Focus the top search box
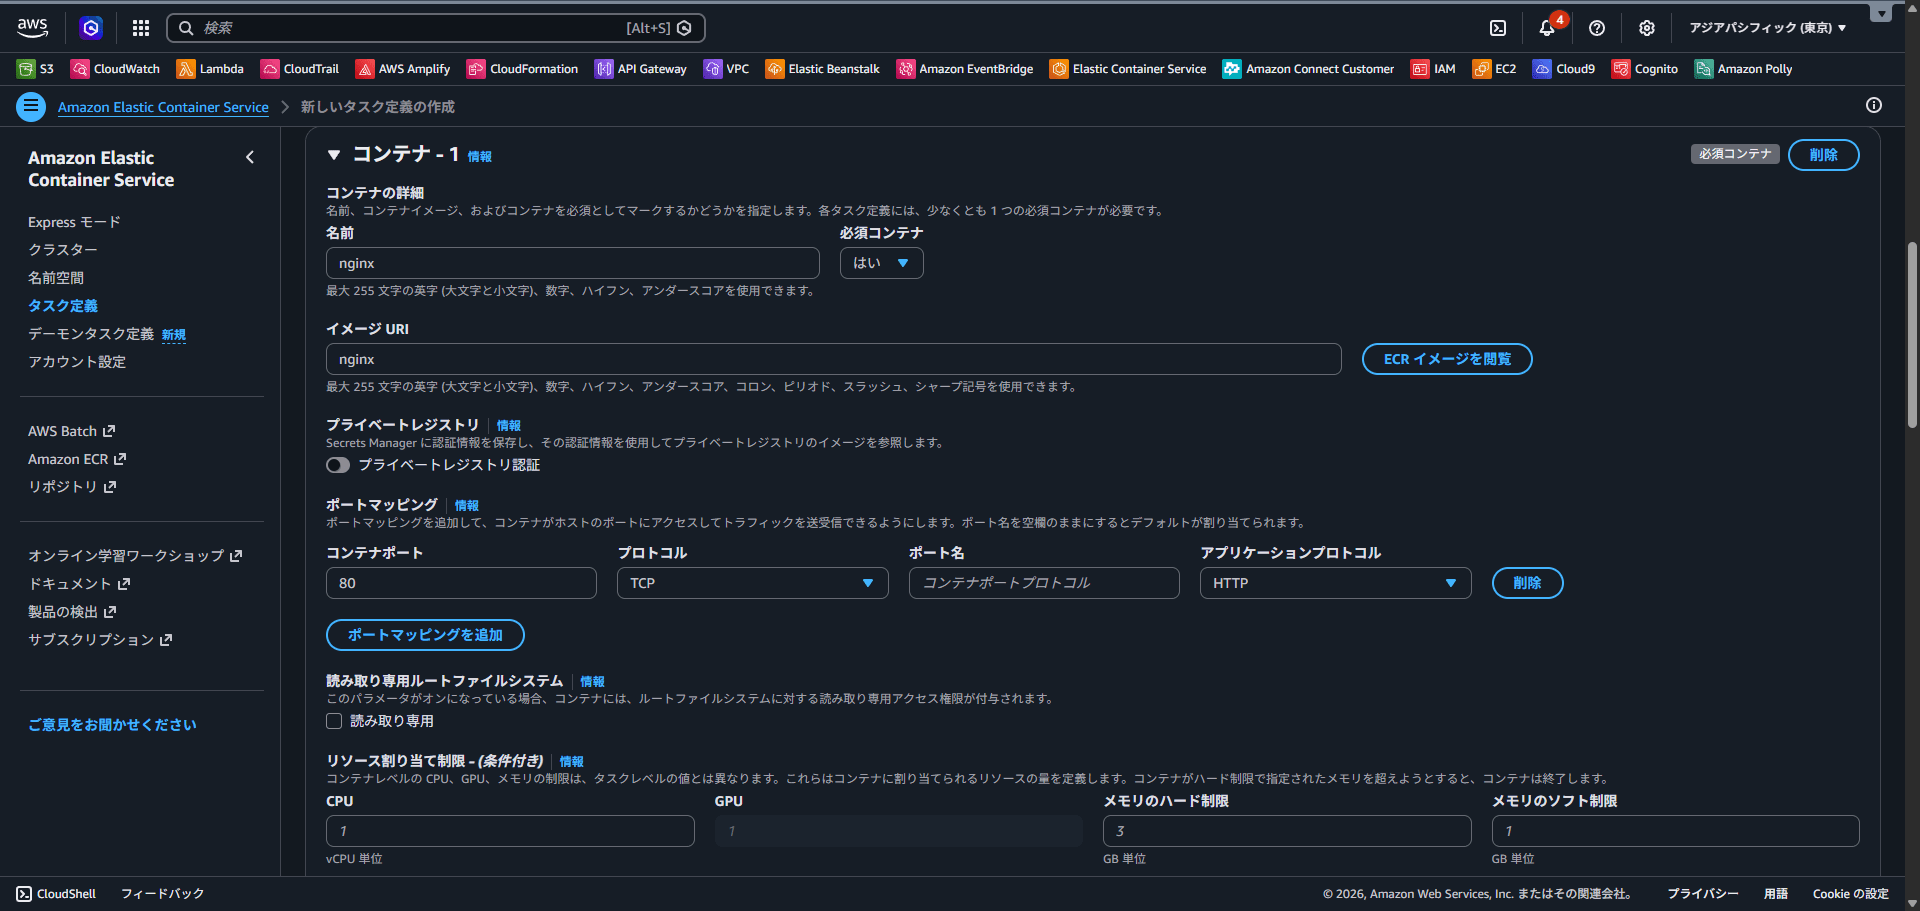This screenshot has height=911, width=1920. 436,28
